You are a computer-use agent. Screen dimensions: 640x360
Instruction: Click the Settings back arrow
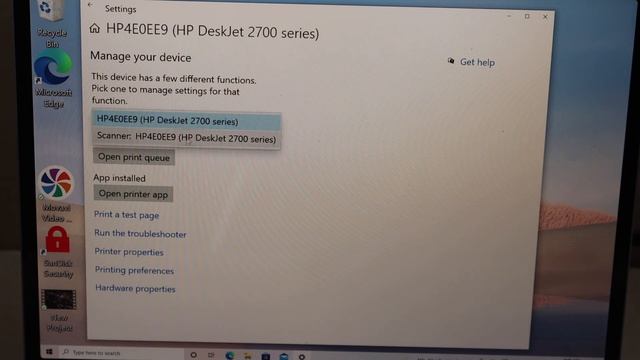(91, 5)
